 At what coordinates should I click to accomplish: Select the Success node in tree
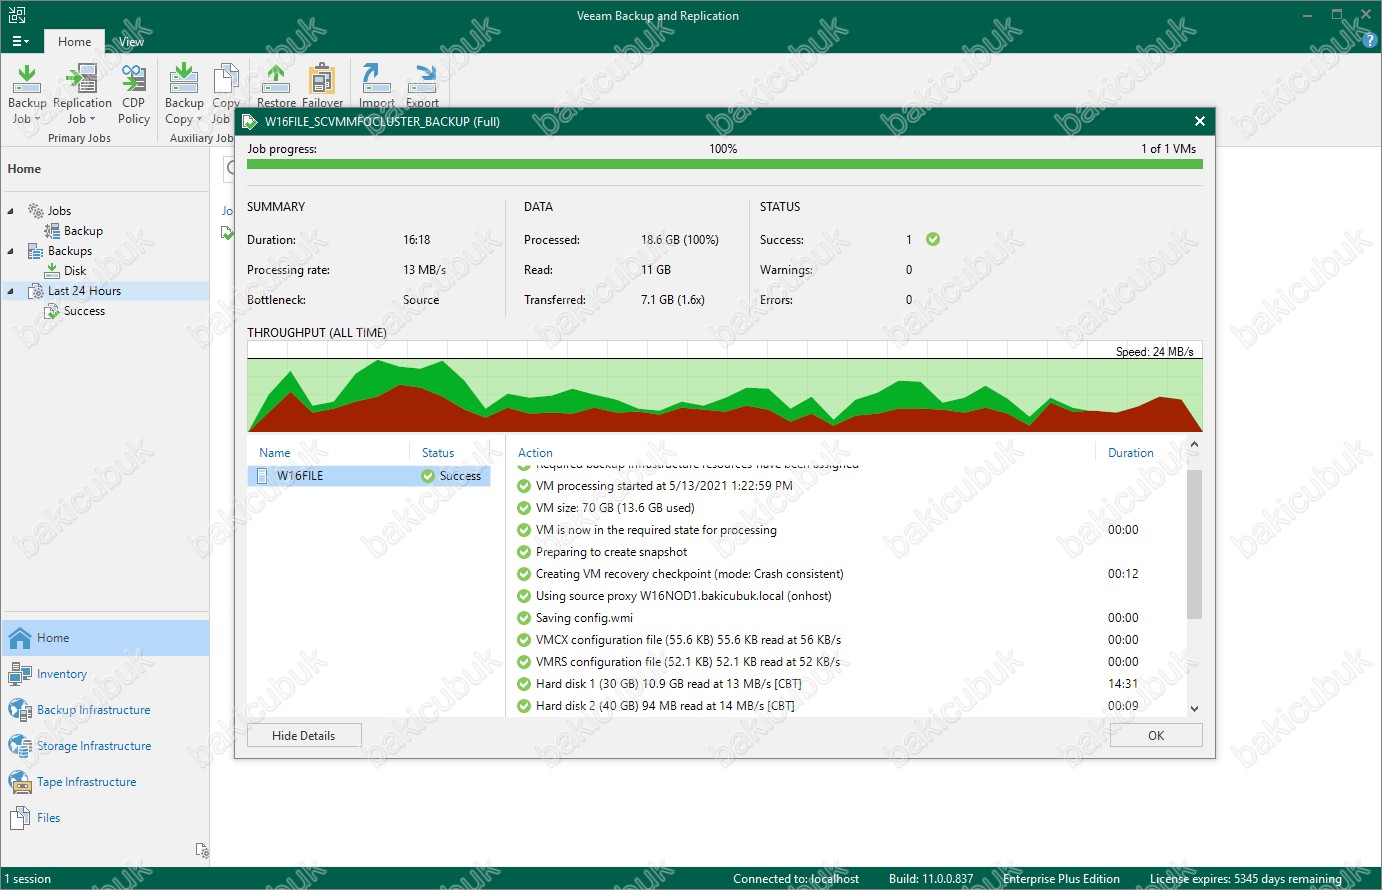point(84,311)
